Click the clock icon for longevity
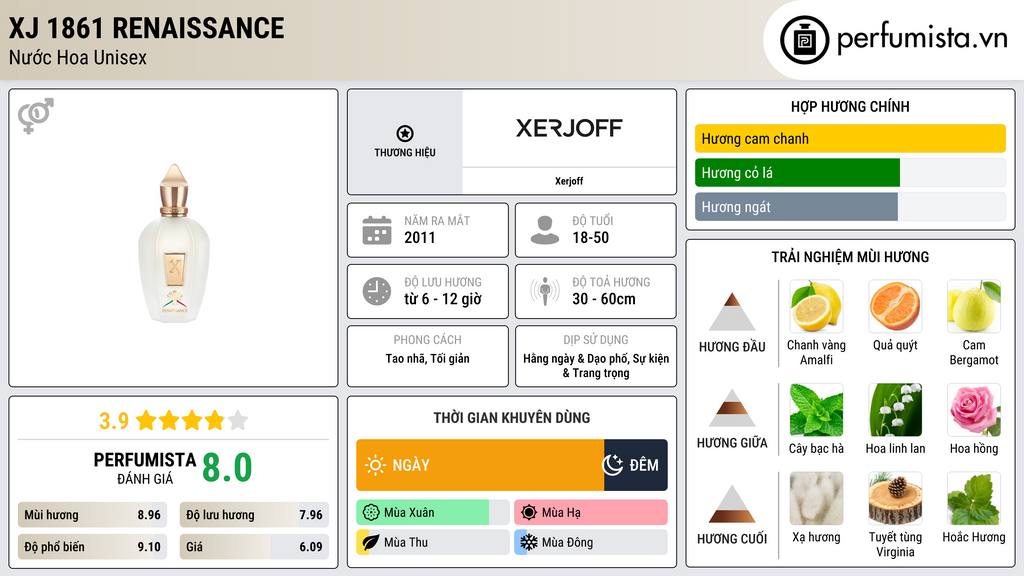This screenshot has width=1024, height=576. [377, 291]
